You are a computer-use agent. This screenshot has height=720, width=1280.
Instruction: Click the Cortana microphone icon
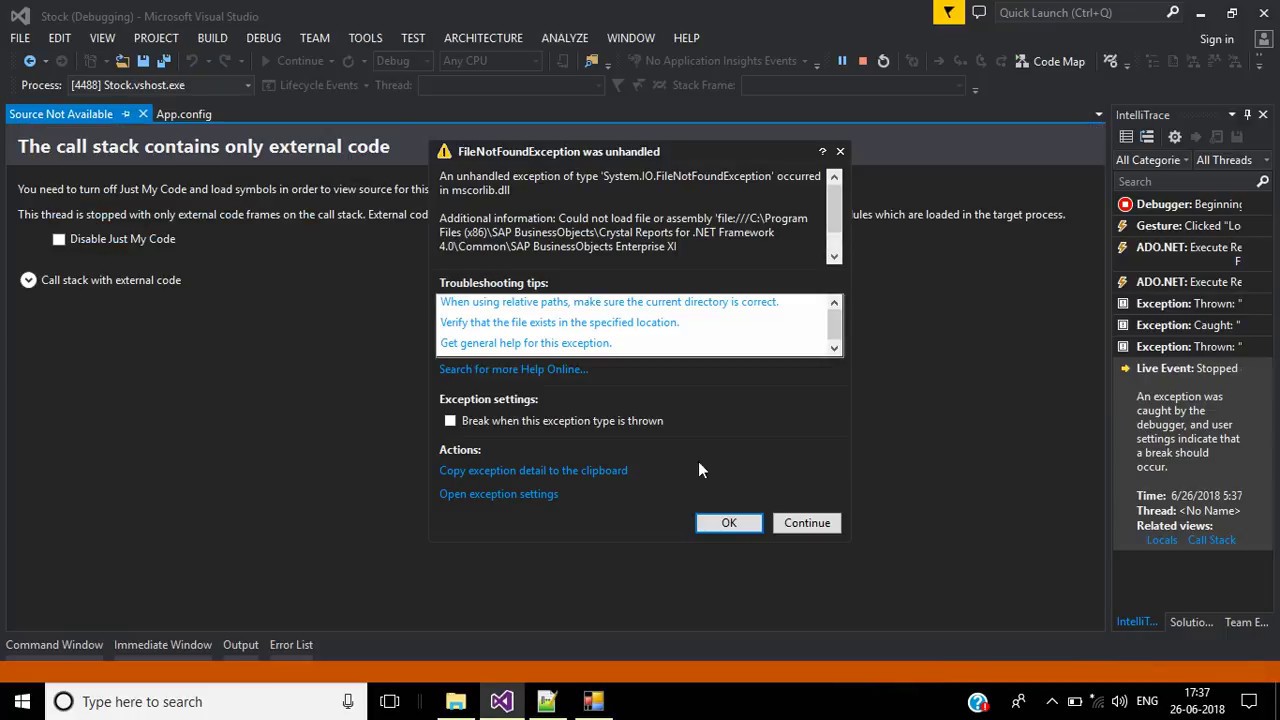[x=348, y=701]
